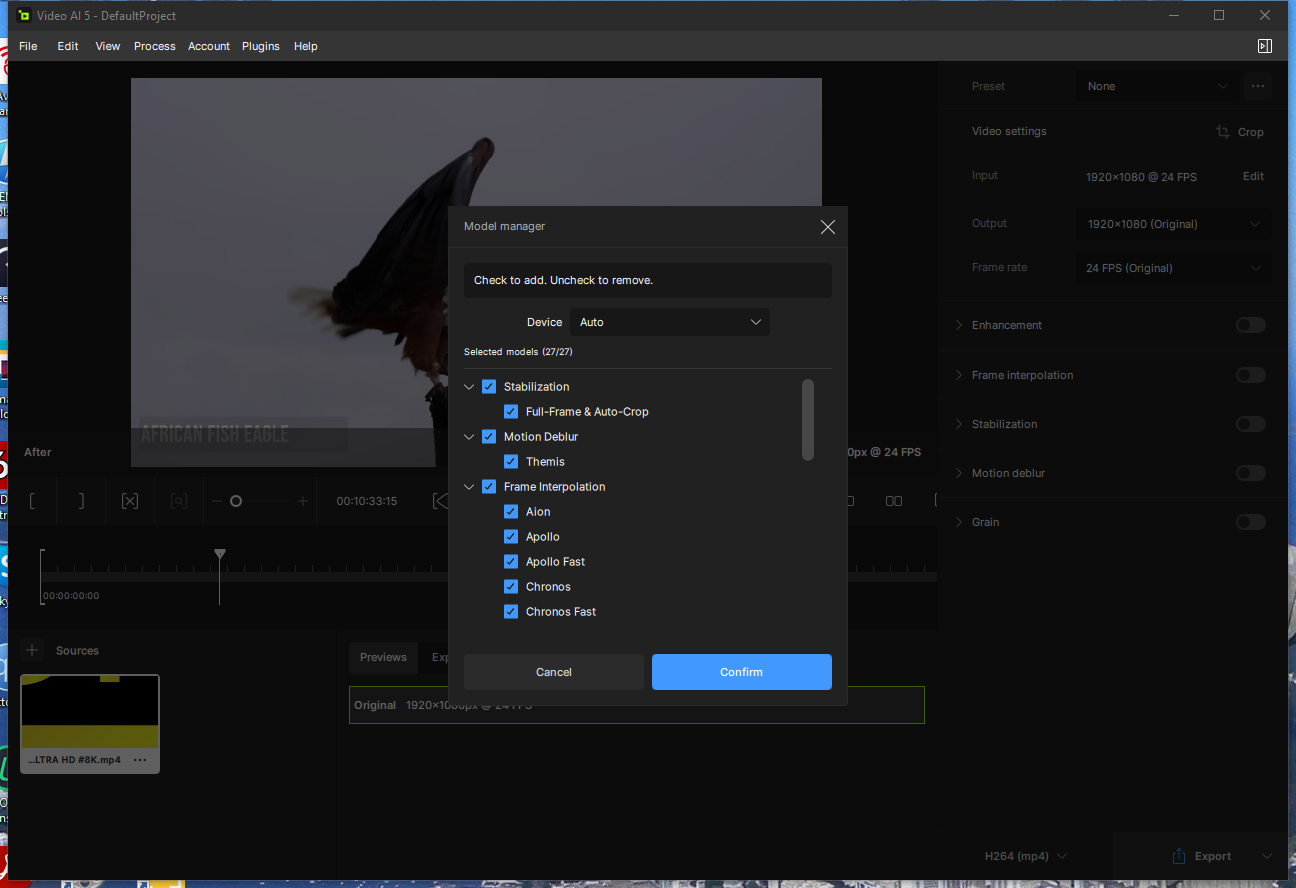Uncheck Full-Frame & Auto-Crop model
This screenshot has height=888, width=1296.
[511, 412]
